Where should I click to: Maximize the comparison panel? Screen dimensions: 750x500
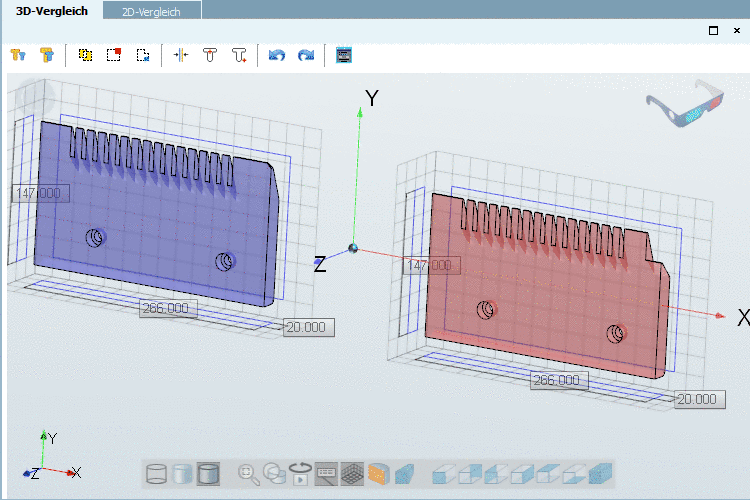713,31
